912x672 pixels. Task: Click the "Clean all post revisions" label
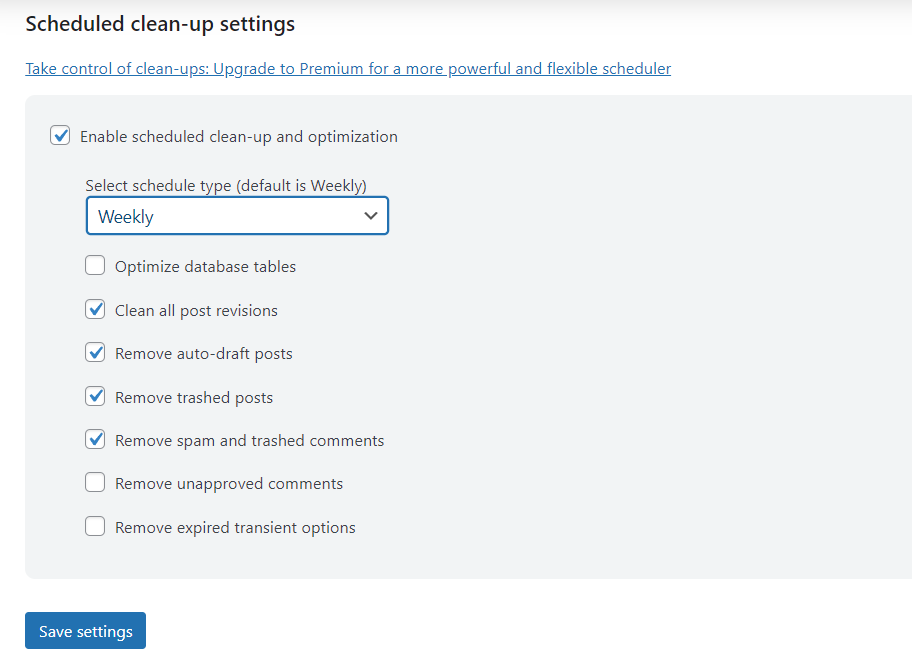196,310
